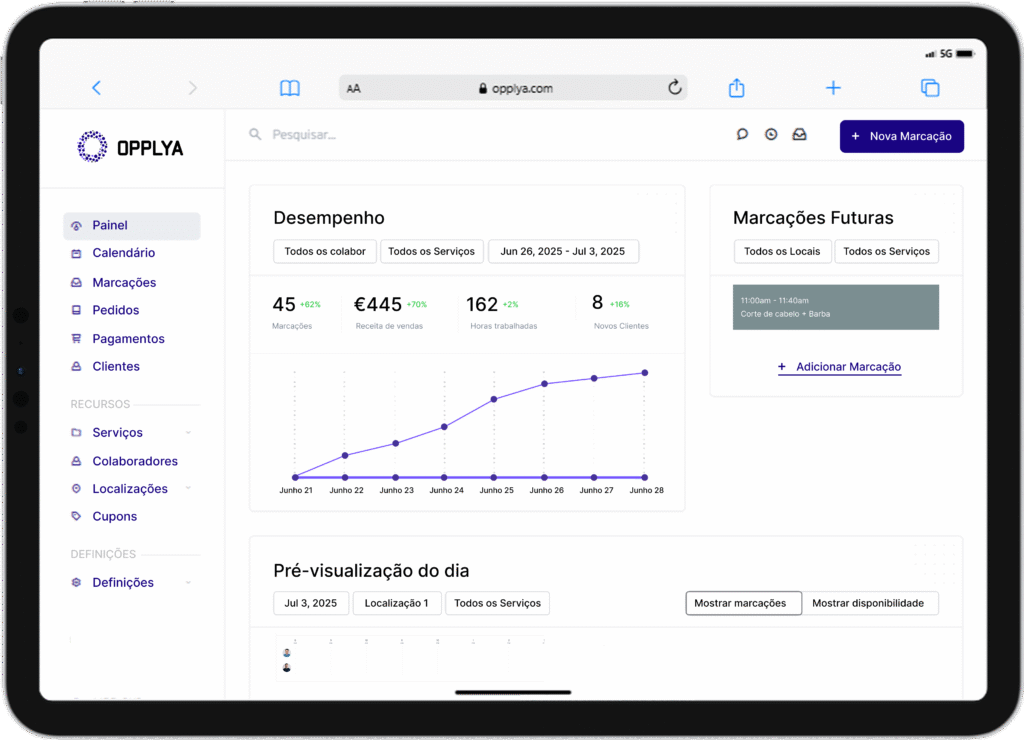
Task: Click the Nova Marcação button
Action: click(901, 136)
